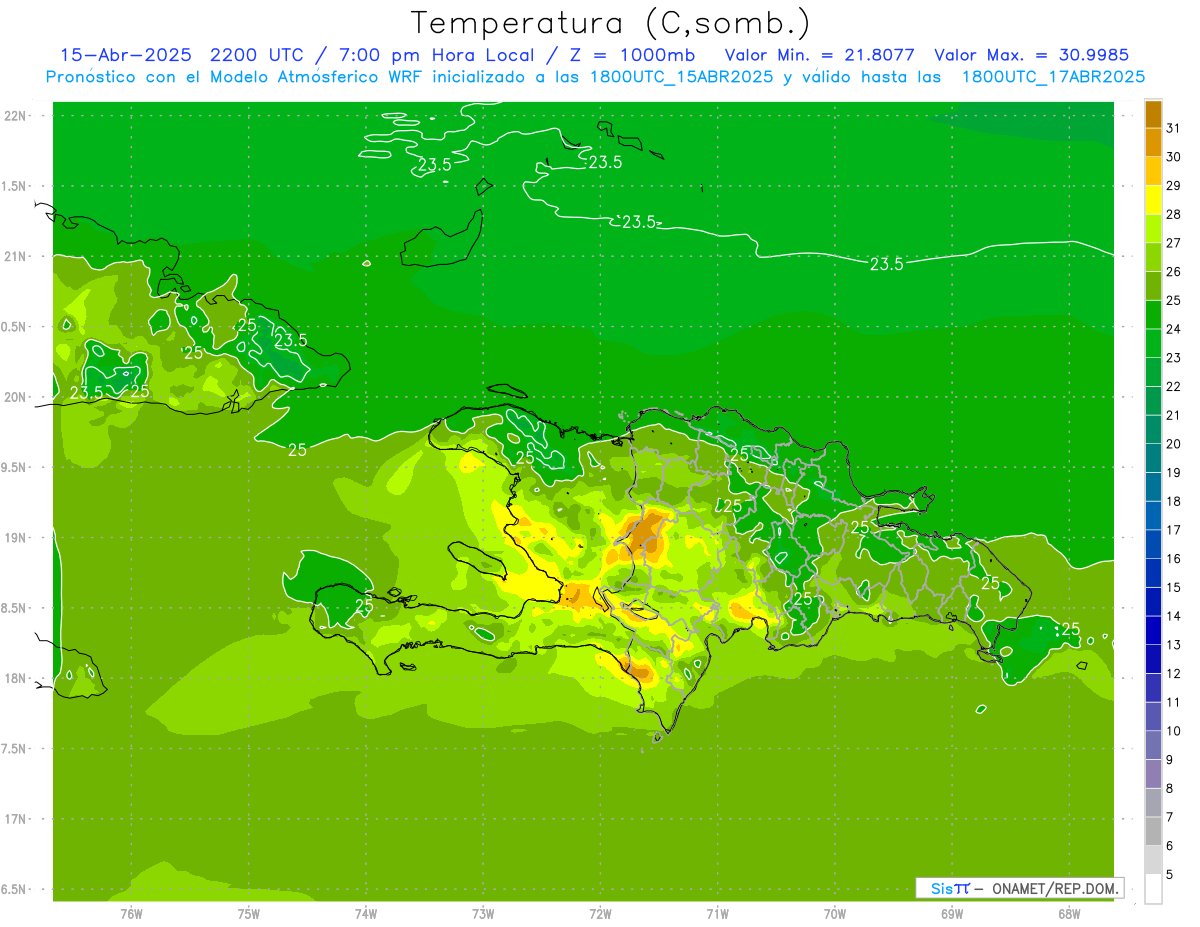The image size is (1200, 927).
Task: Pick the dark blue swatch between 13 and 14
Action: coord(1153,629)
